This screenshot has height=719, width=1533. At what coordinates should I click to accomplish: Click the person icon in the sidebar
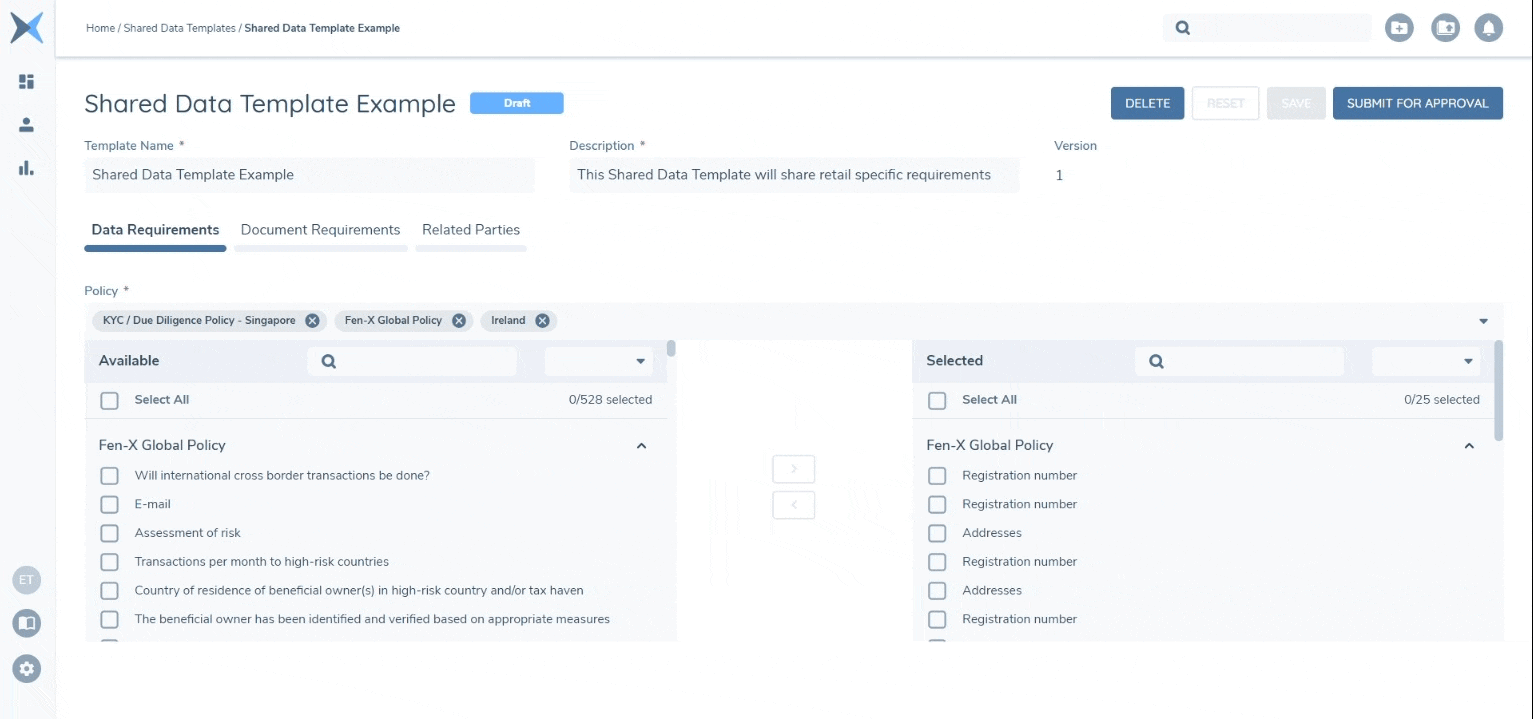pyautogui.click(x=27, y=125)
